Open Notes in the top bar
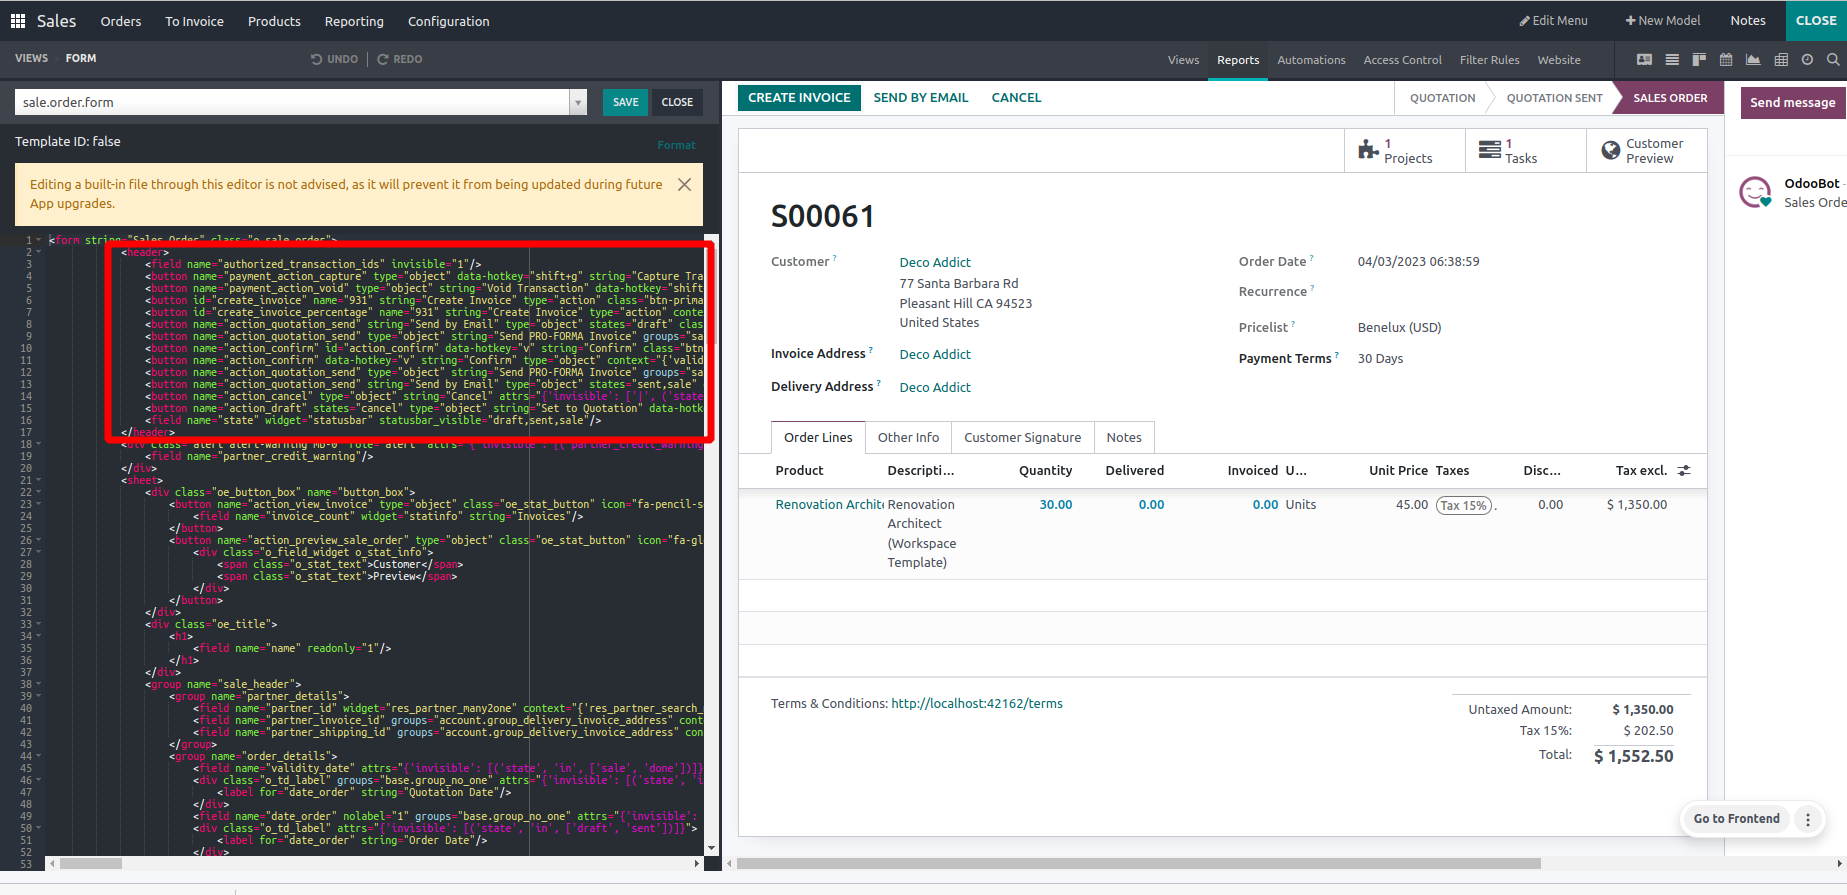The height and width of the screenshot is (895, 1847). tap(1748, 21)
